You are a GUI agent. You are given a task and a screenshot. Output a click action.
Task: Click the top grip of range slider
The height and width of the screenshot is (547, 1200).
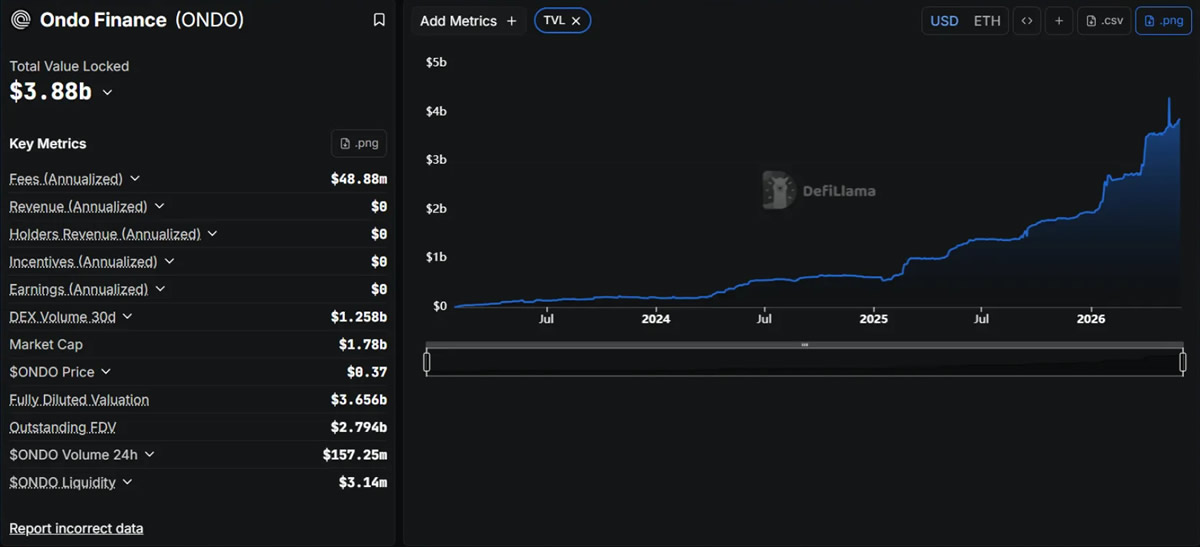pyautogui.click(x=804, y=345)
